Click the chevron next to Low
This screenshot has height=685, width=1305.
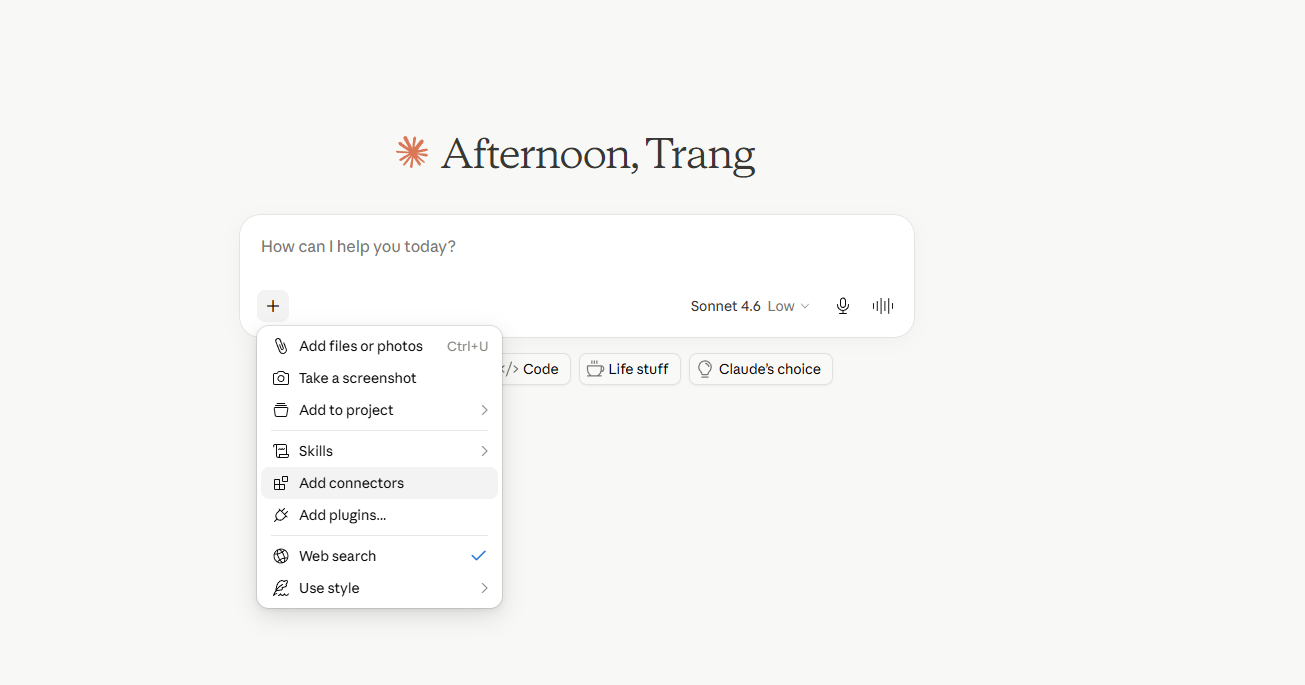pos(805,307)
